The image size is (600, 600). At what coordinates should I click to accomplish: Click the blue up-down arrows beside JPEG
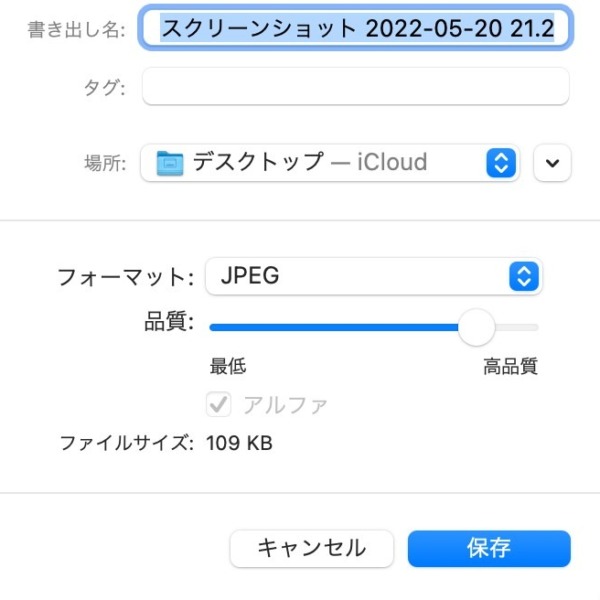point(524,276)
